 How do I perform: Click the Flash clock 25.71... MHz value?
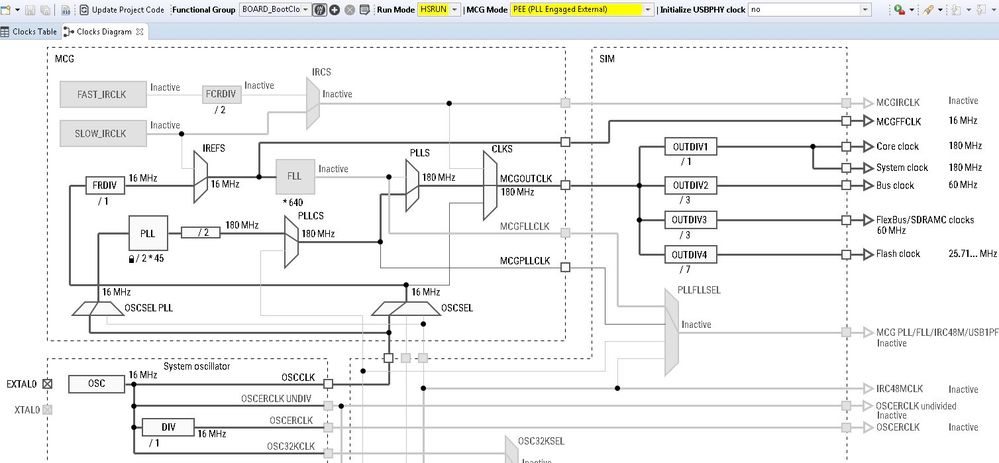972,253
